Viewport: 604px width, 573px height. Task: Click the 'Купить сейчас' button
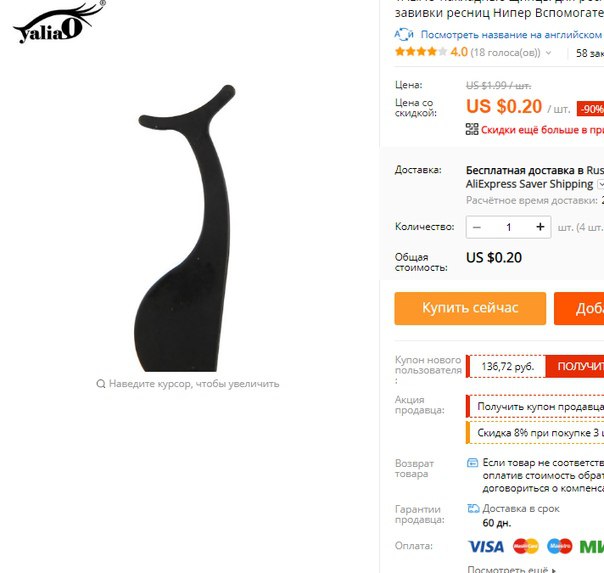[x=470, y=308]
